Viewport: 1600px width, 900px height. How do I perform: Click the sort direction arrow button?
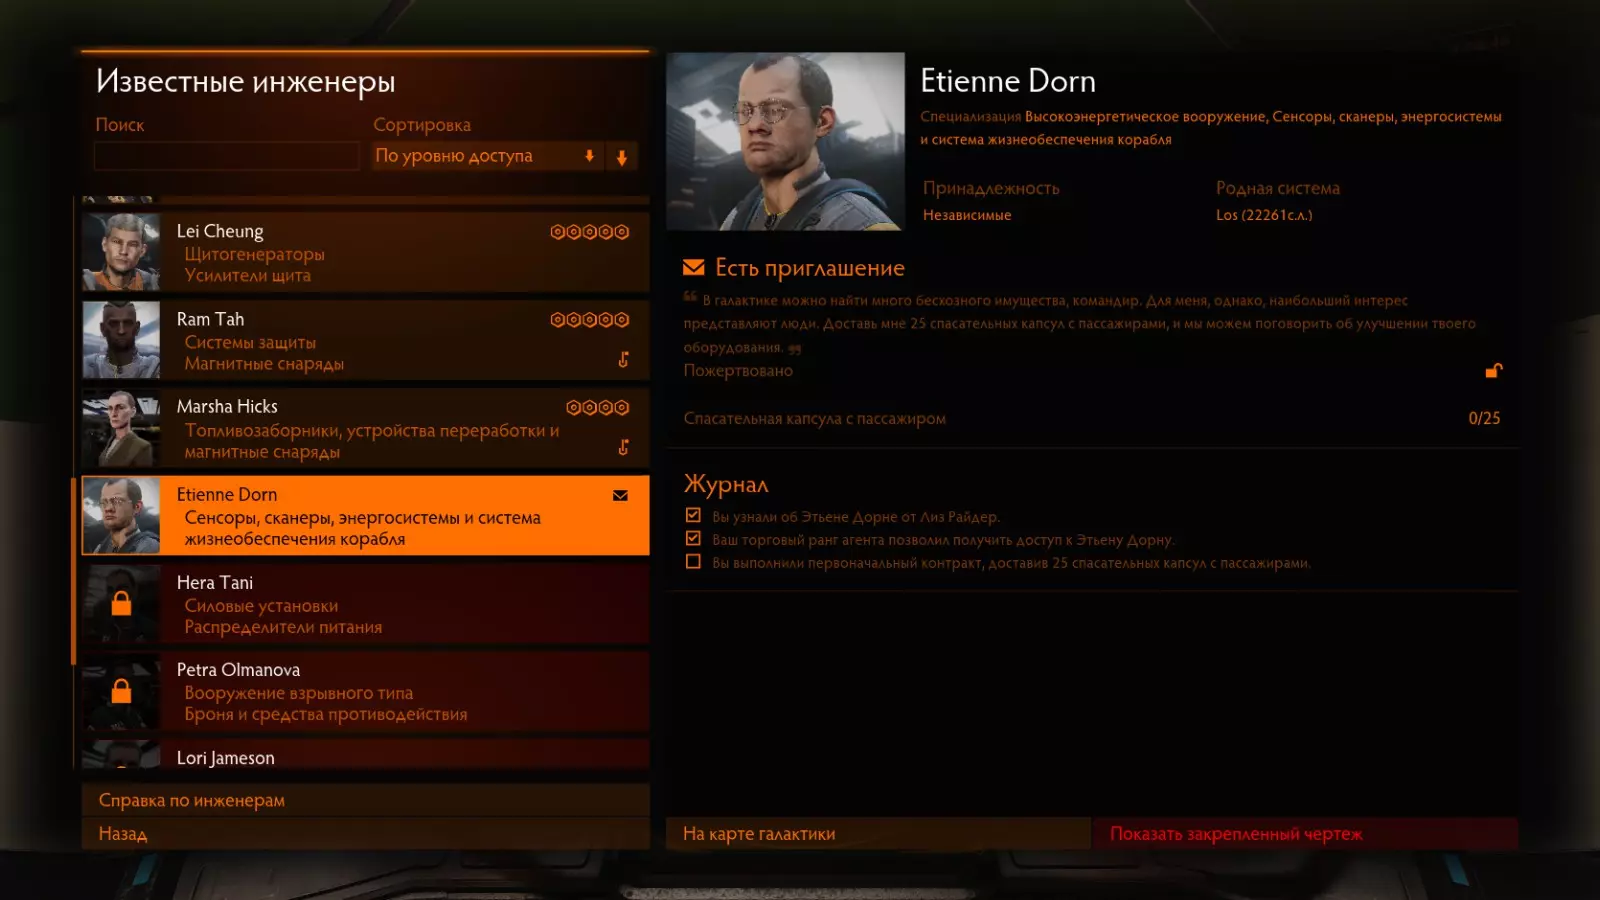[x=622, y=156]
